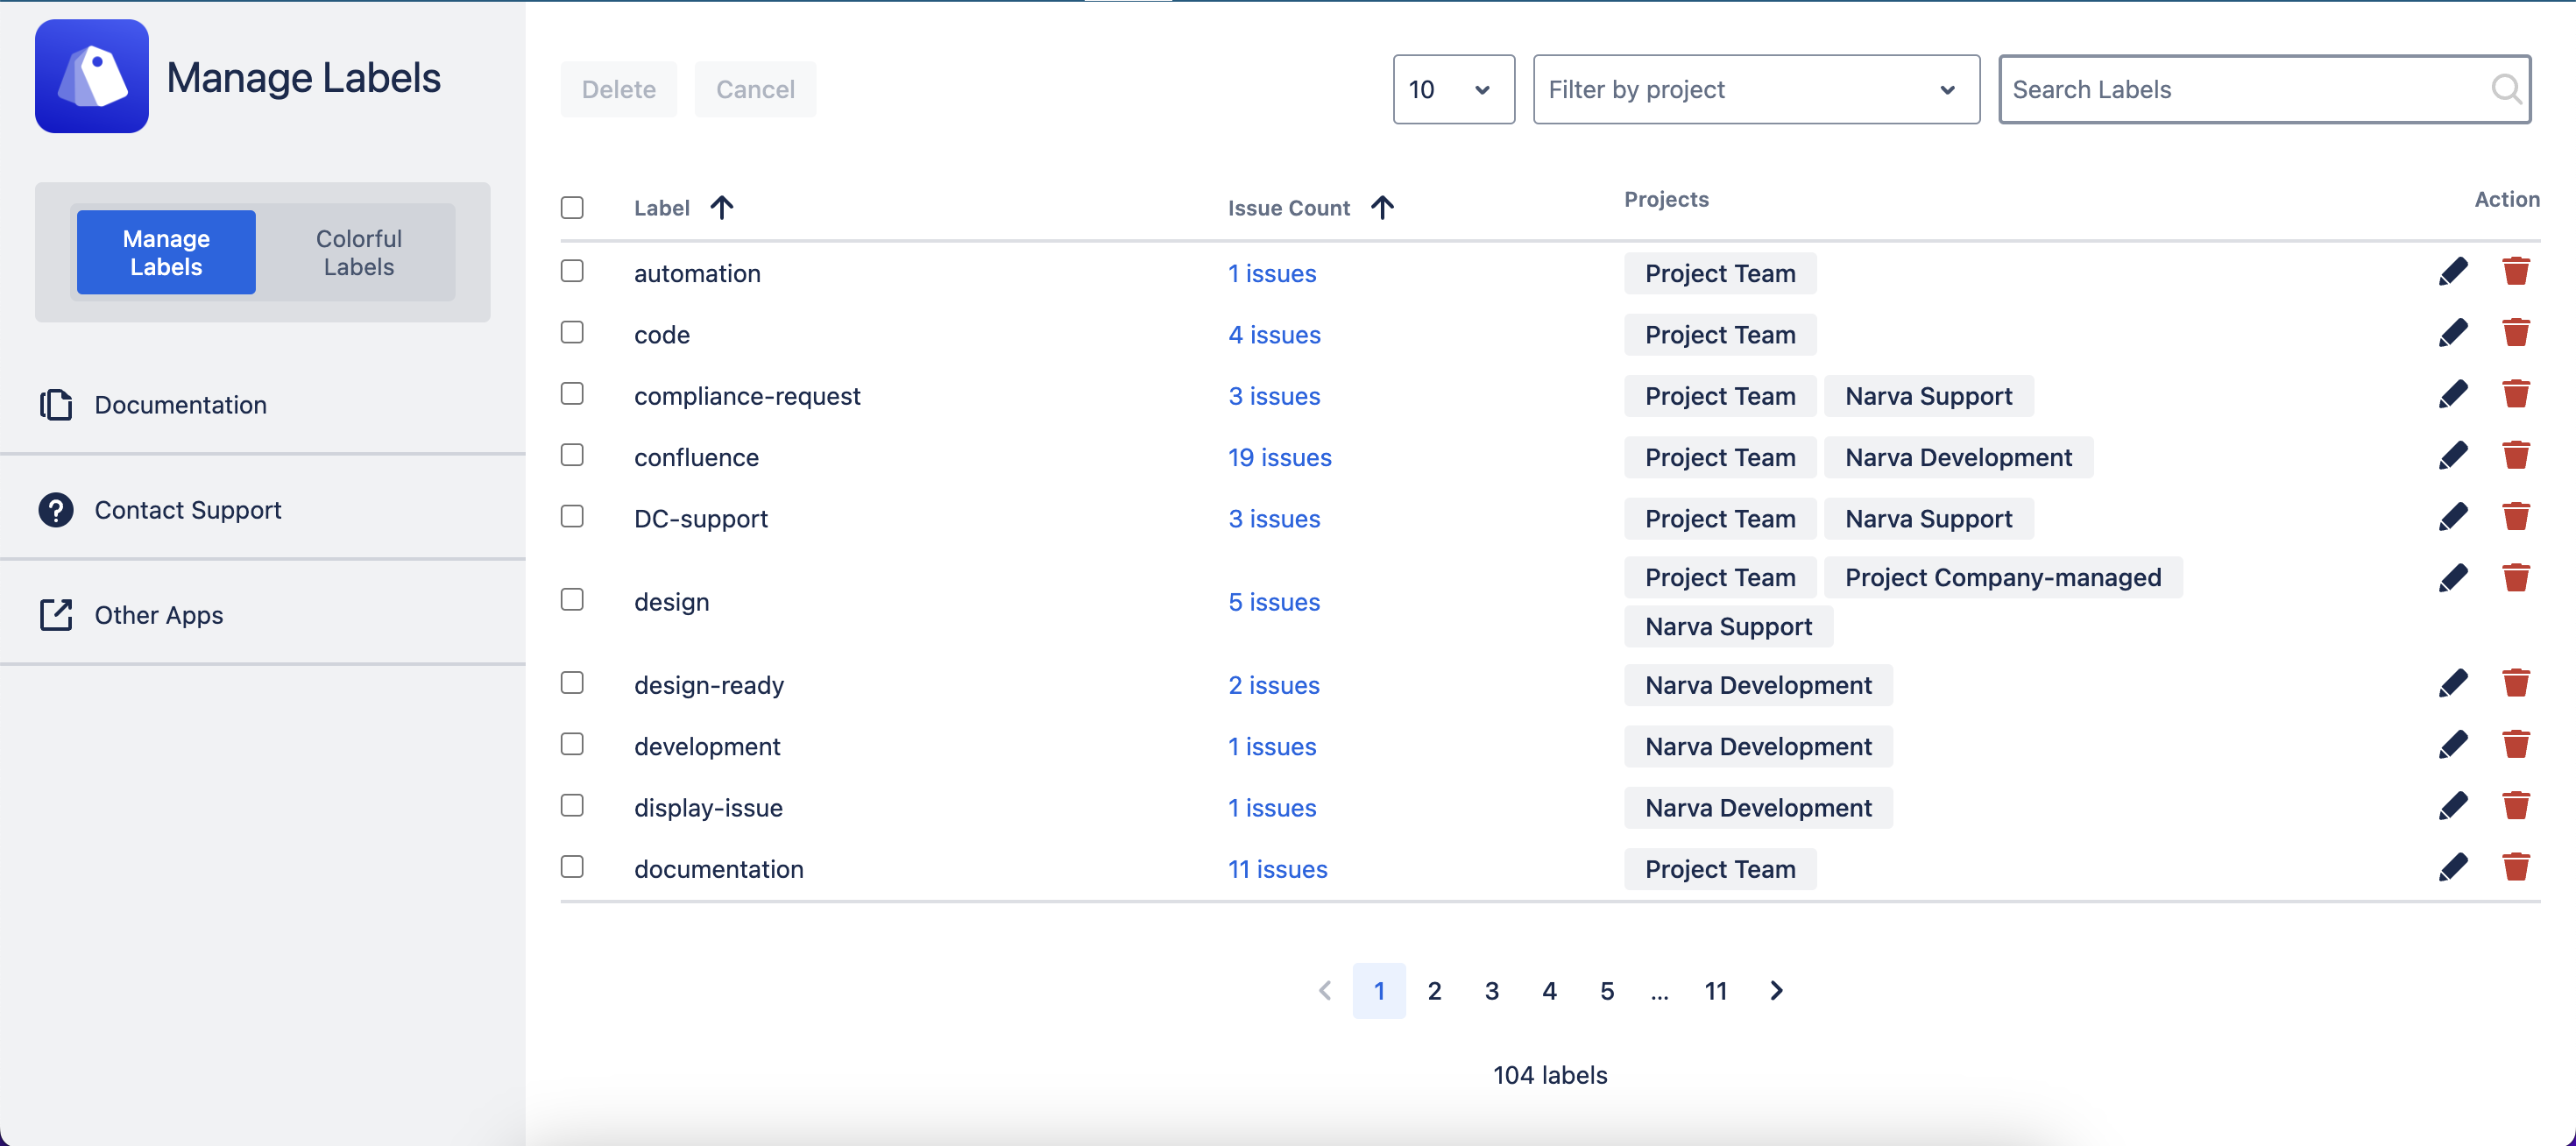Click the search magnifier icon
Screen dimensions: 2576x1146
(2508, 89)
